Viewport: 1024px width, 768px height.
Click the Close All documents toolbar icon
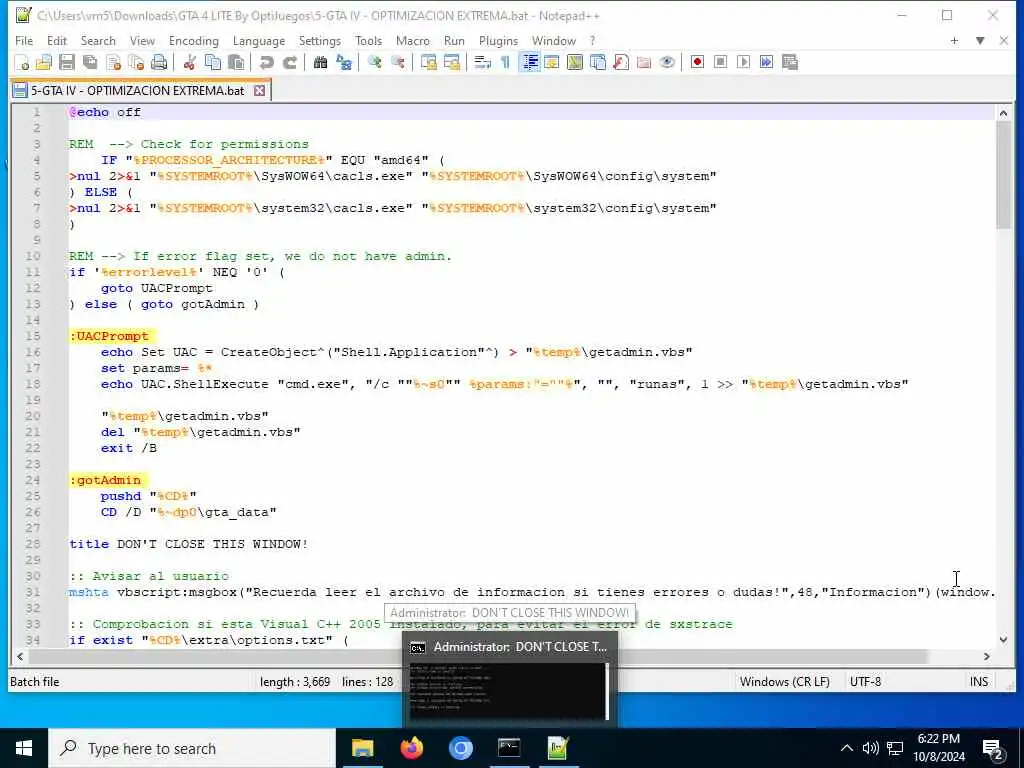136,62
